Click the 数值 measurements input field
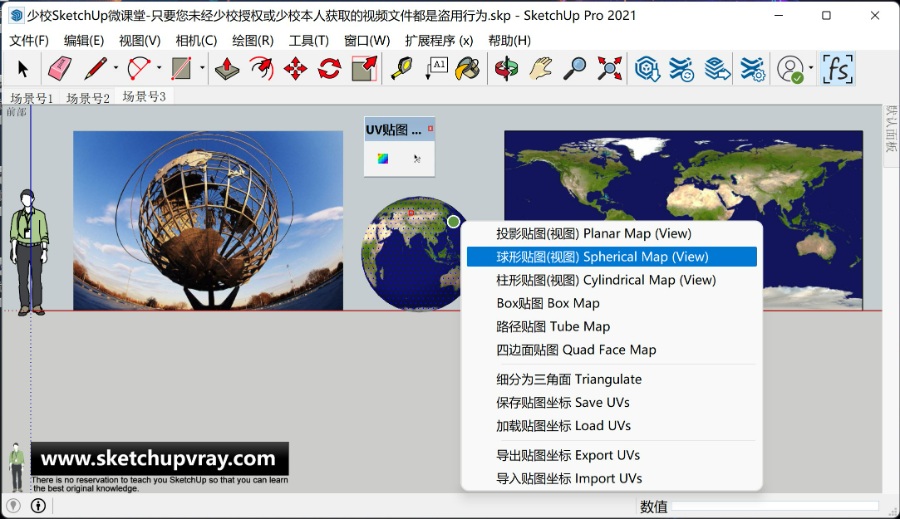The width and height of the screenshot is (900, 519). [775, 506]
